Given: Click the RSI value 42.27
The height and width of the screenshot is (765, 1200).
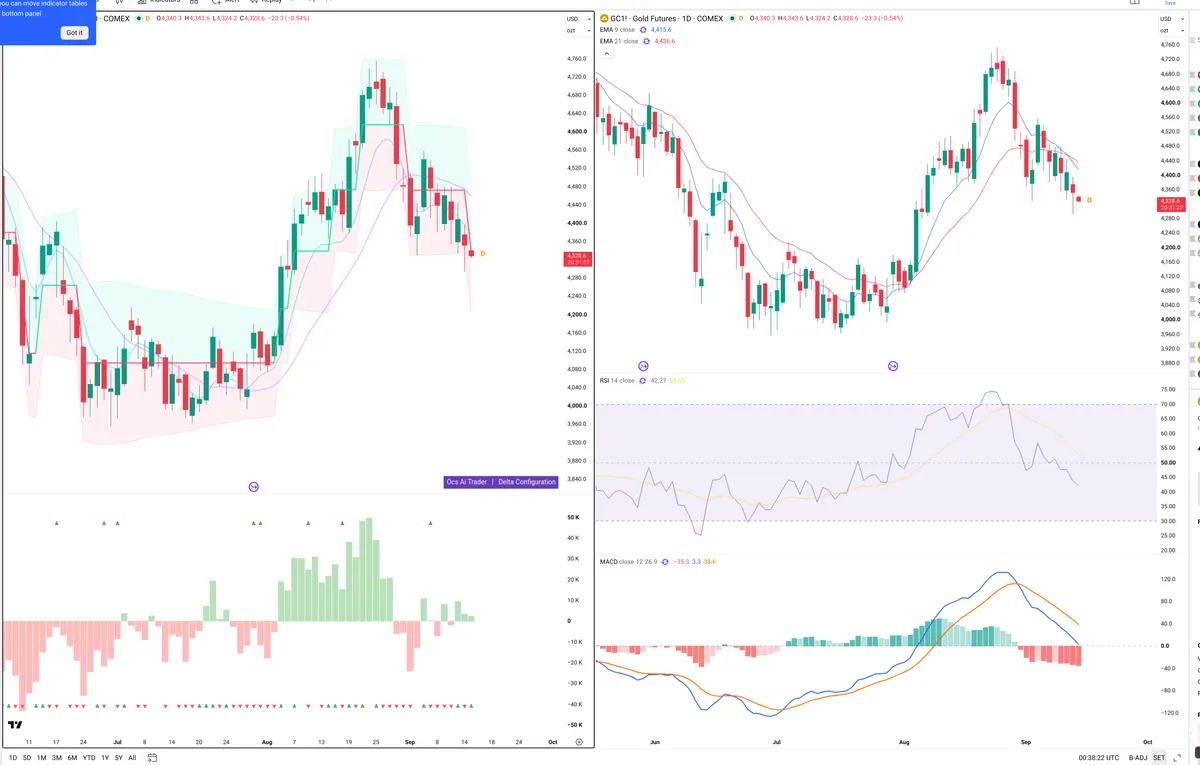Looking at the screenshot, I should tap(658, 381).
